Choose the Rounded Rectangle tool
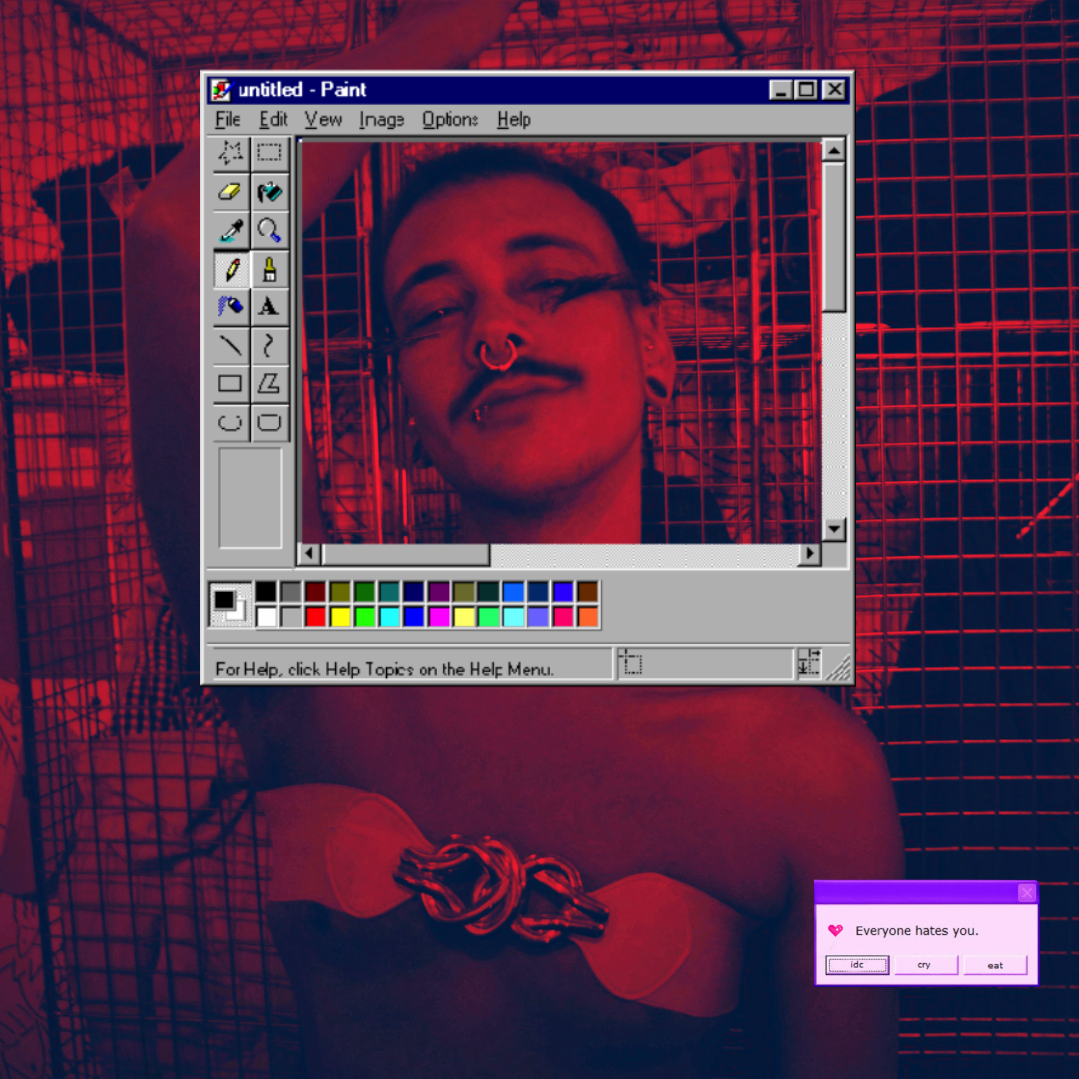The height and width of the screenshot is (1079, 1079). click(269, 423)
